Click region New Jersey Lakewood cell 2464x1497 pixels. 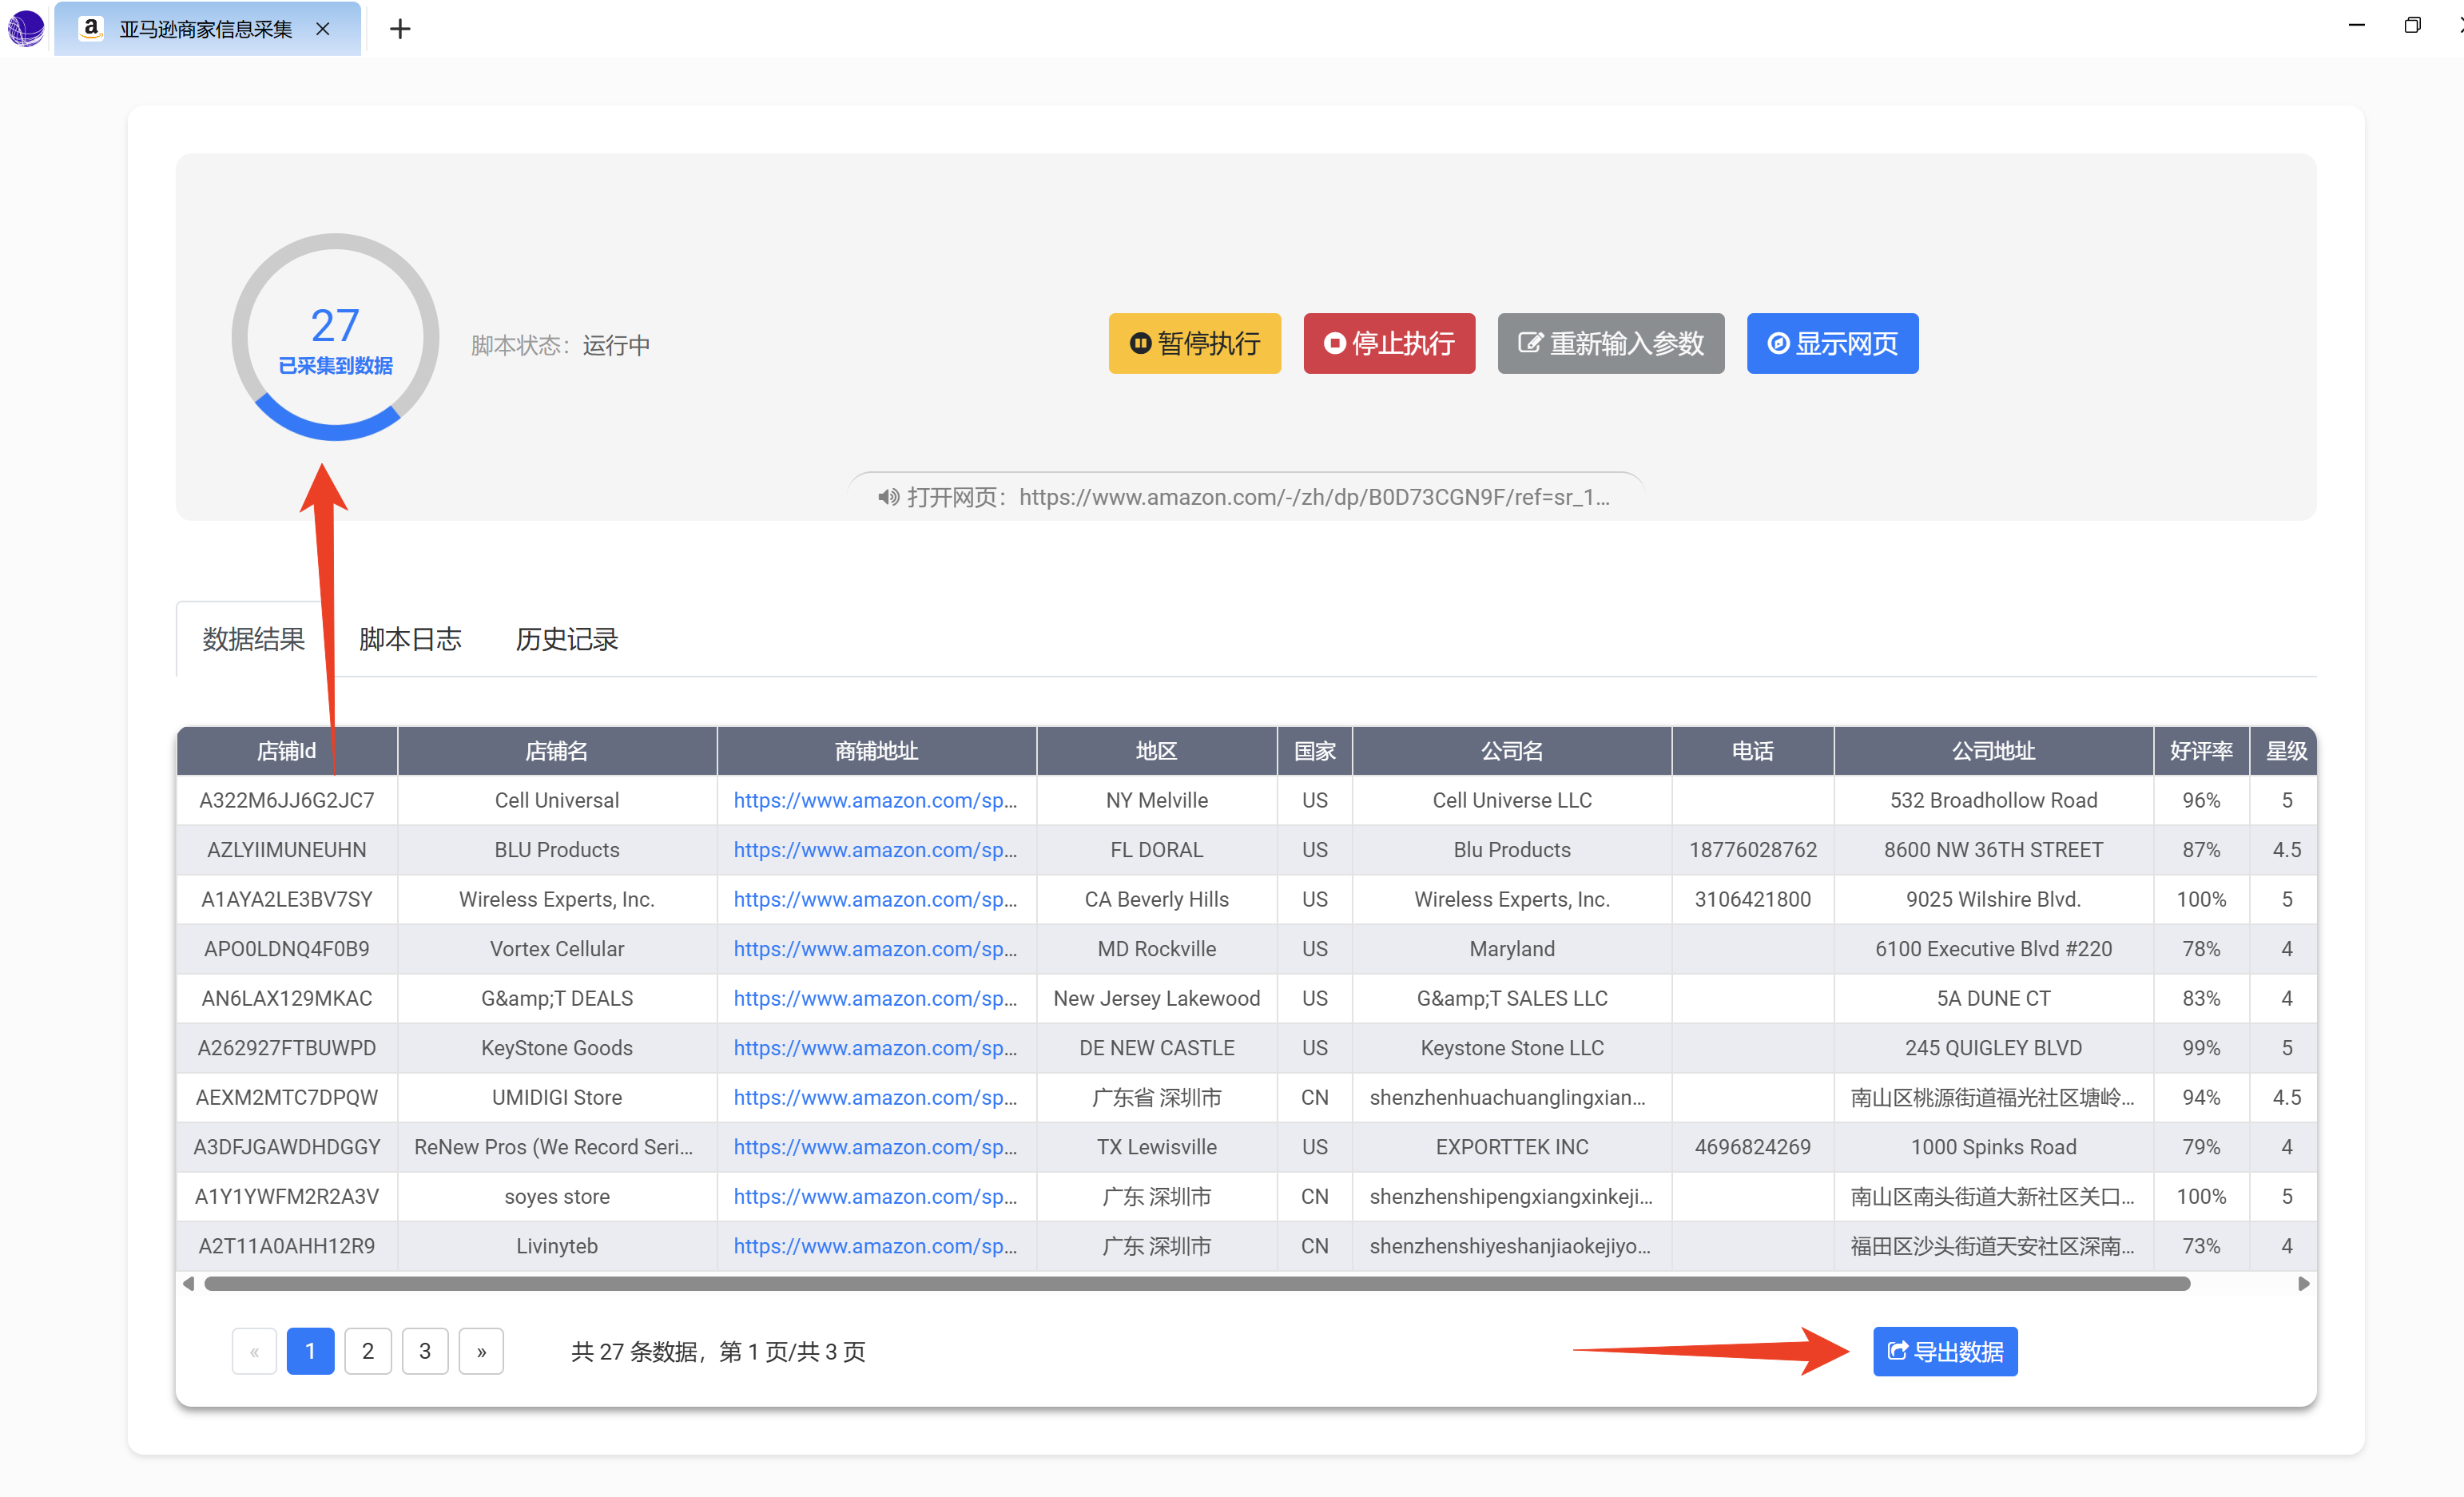click(1157, 998)
